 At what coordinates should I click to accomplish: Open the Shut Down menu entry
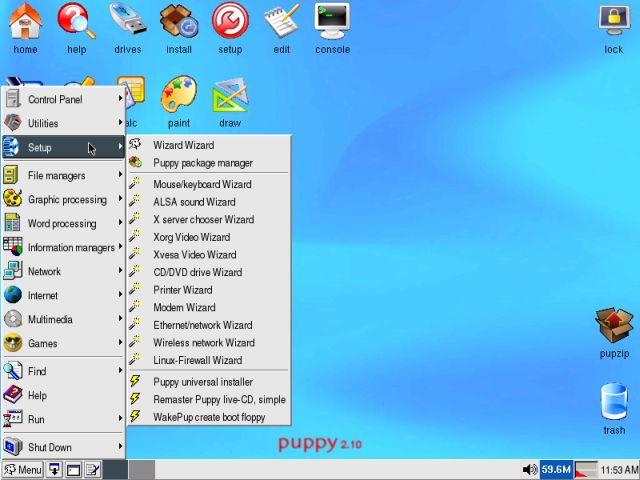click(x=63, y=447)
